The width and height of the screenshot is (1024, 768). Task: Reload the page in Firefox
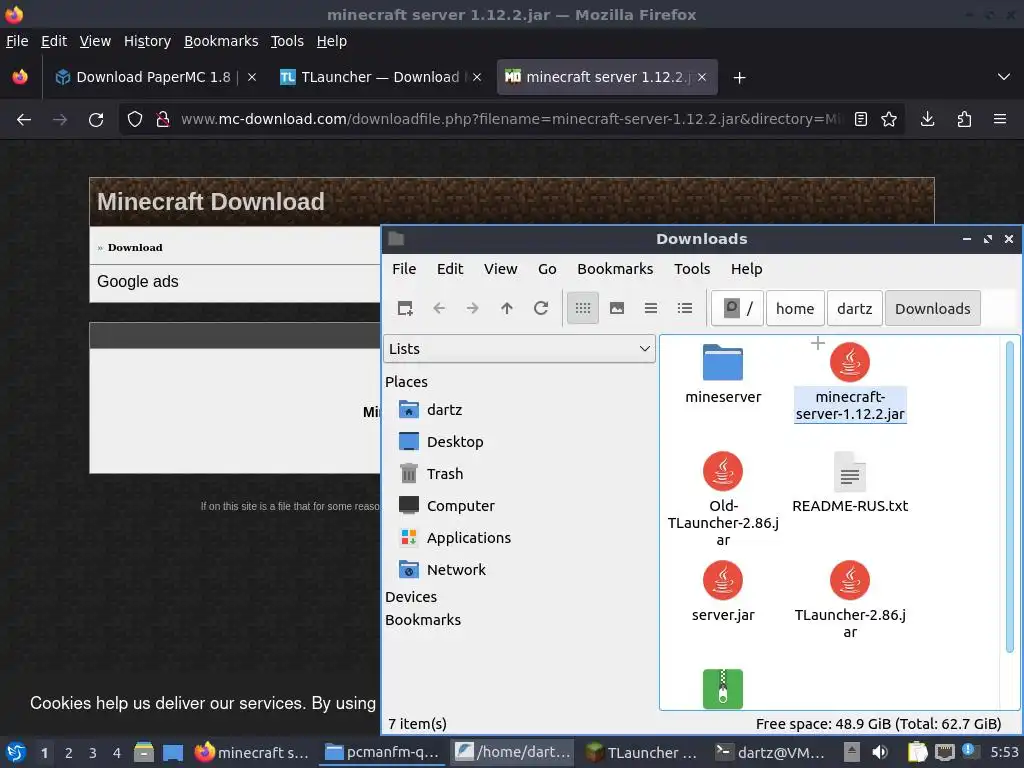coord(96,120)
